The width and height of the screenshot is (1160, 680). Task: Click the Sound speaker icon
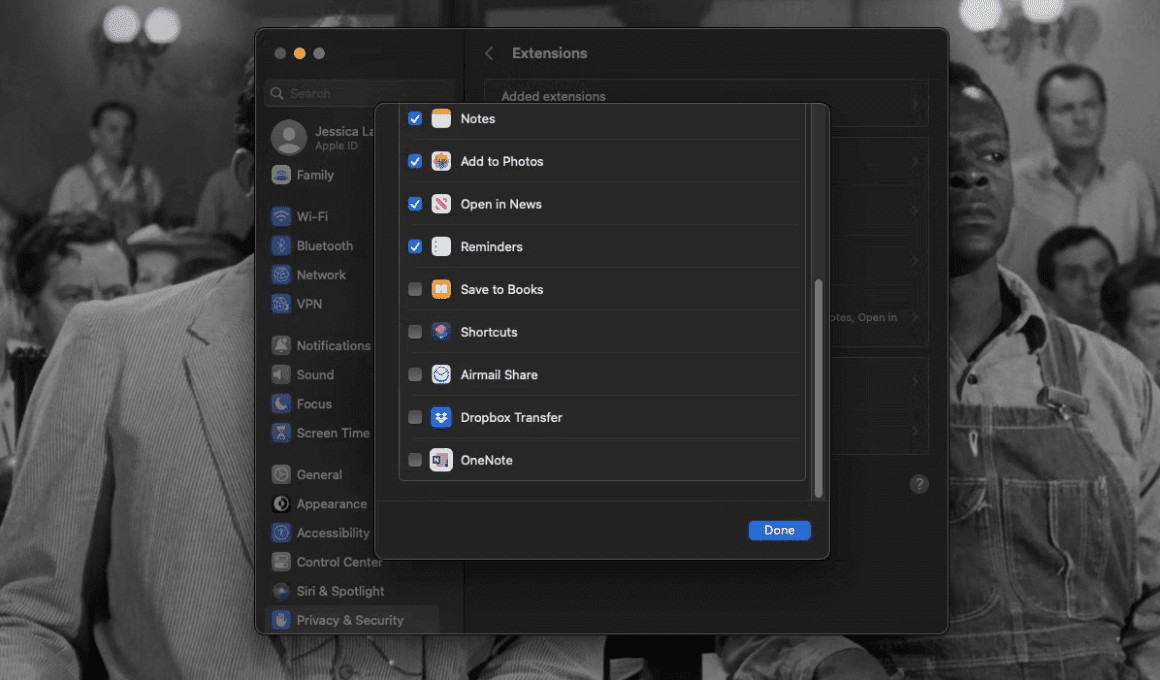pyautogui.click(x=281, y=374)
